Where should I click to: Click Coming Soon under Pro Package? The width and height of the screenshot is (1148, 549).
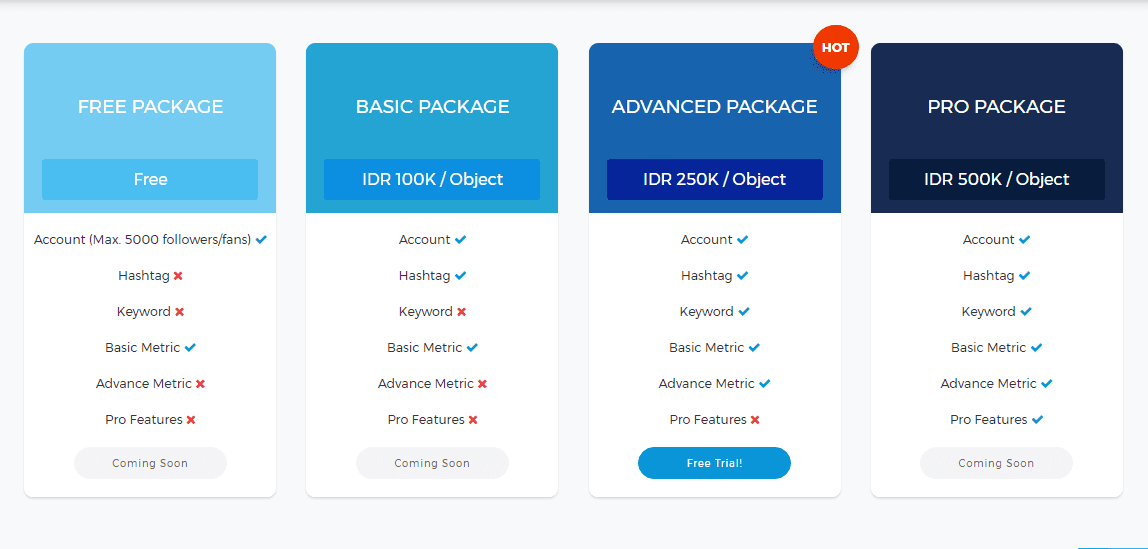pos(996,463)
